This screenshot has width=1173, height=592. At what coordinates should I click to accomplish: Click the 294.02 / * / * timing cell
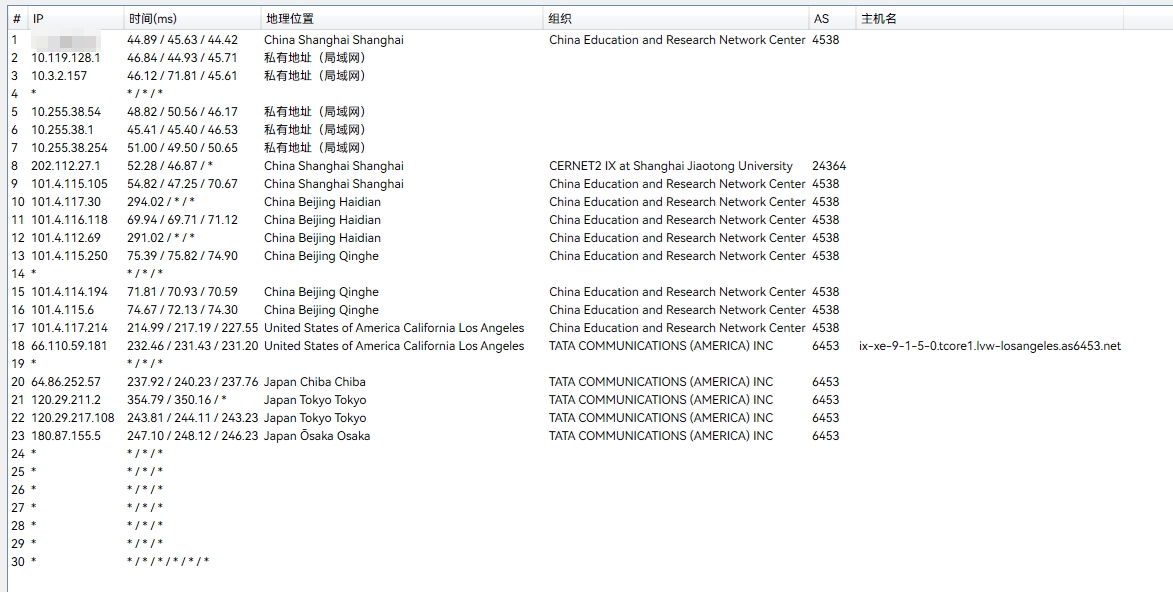point(160,202)
